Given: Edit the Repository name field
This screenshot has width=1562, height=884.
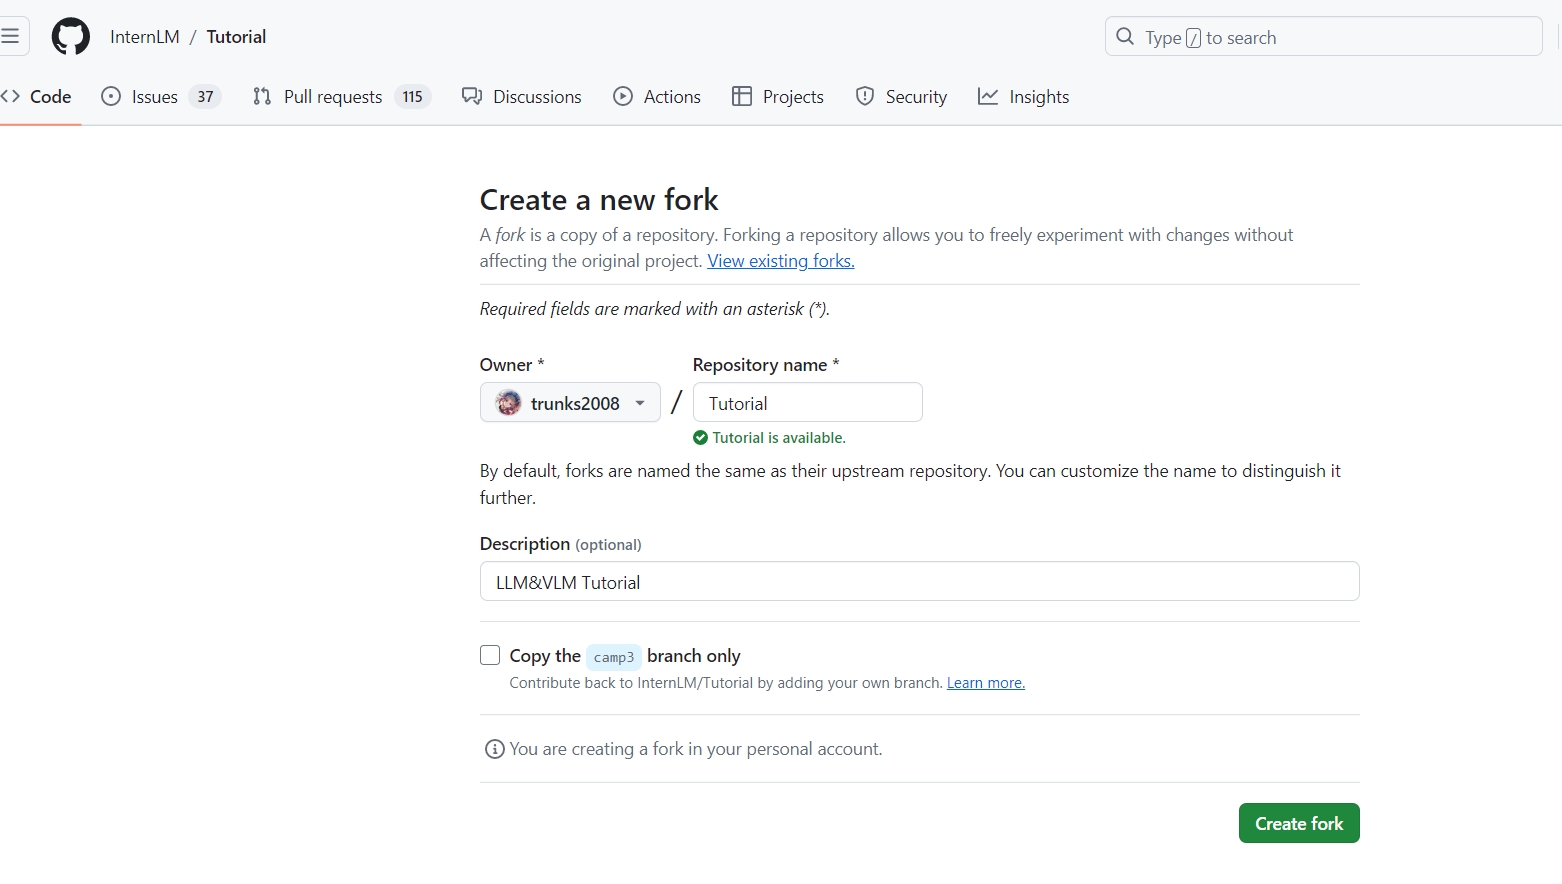Looking at the screenshot, I should [808, 402].
